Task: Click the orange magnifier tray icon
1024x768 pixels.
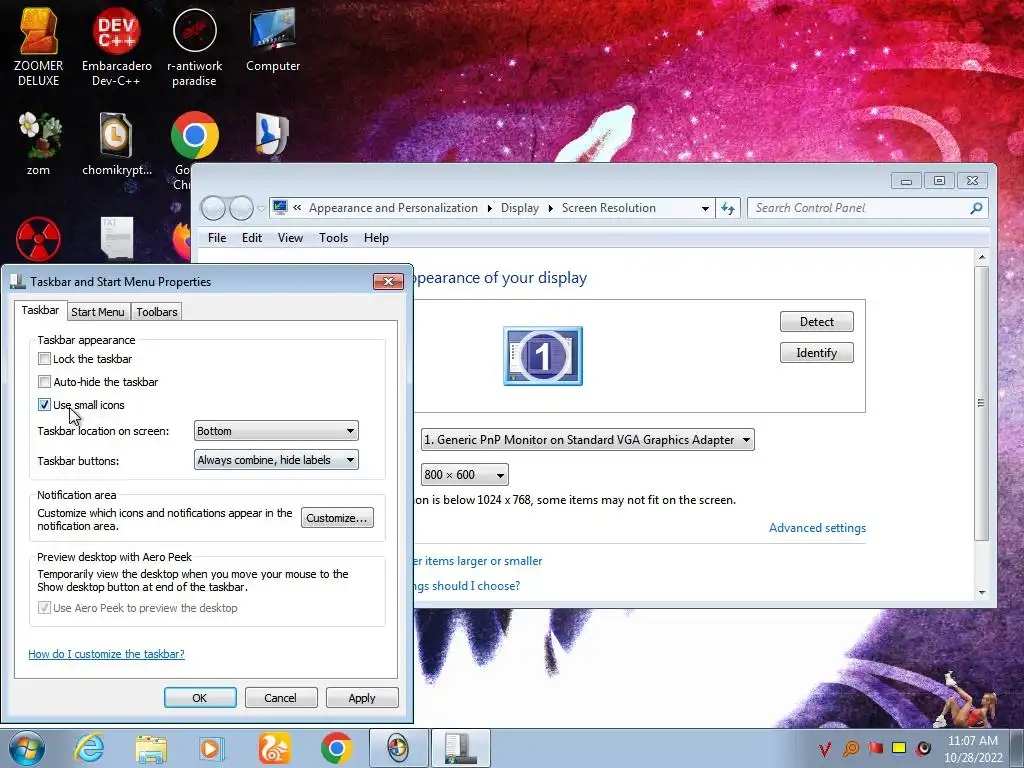Action: [x=851, y=748]
